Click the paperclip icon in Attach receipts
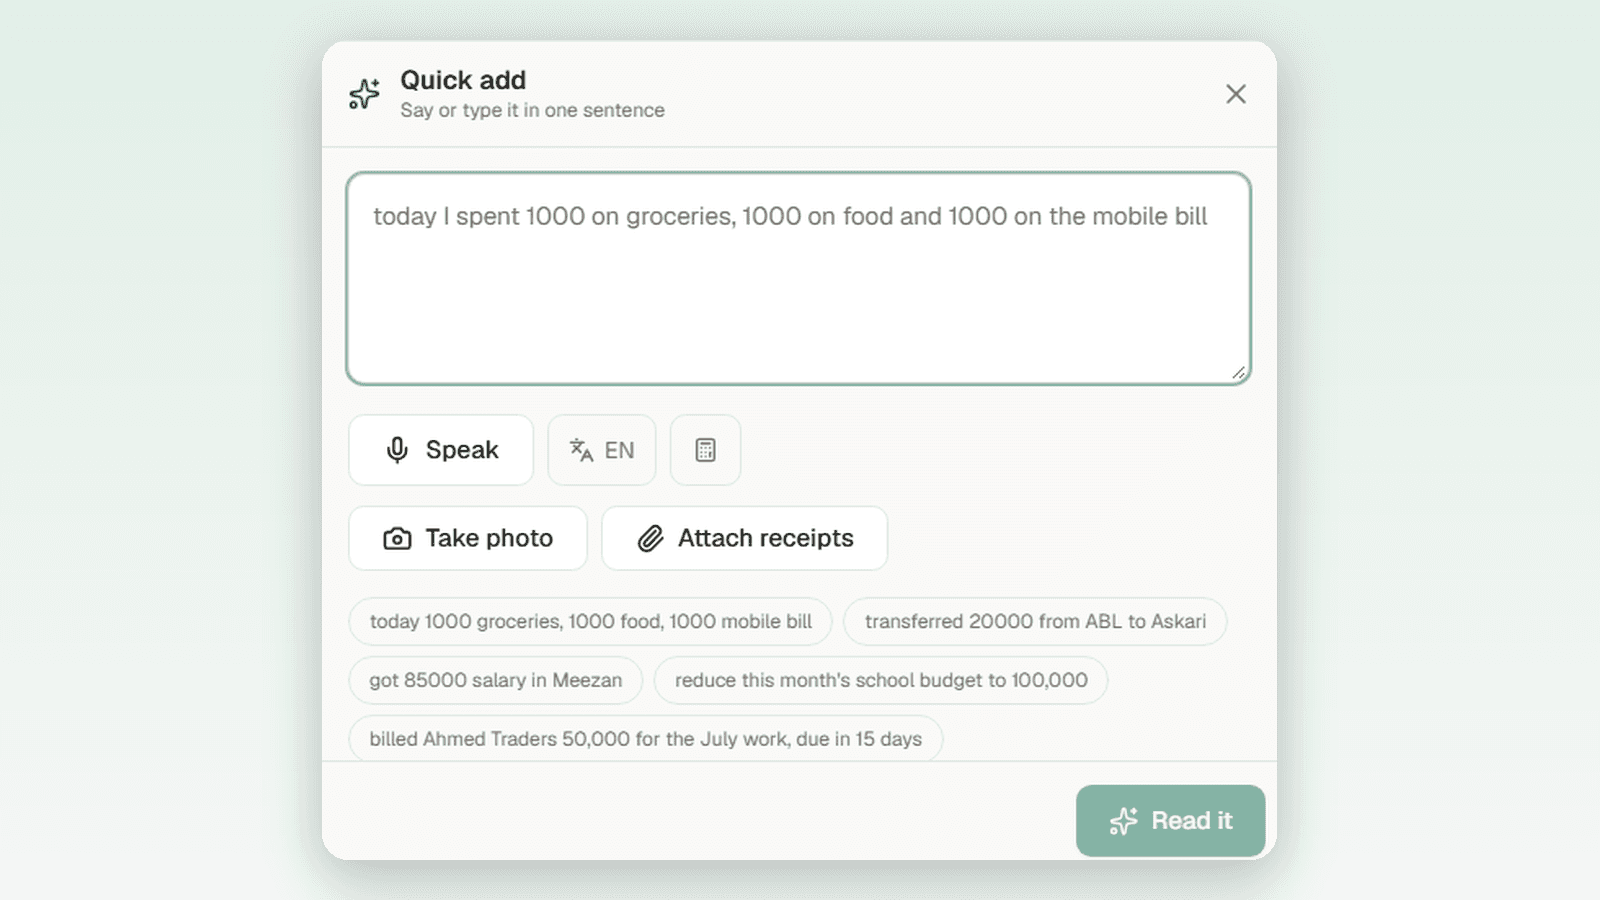1600x900 pixels. [x=650, y=538]
